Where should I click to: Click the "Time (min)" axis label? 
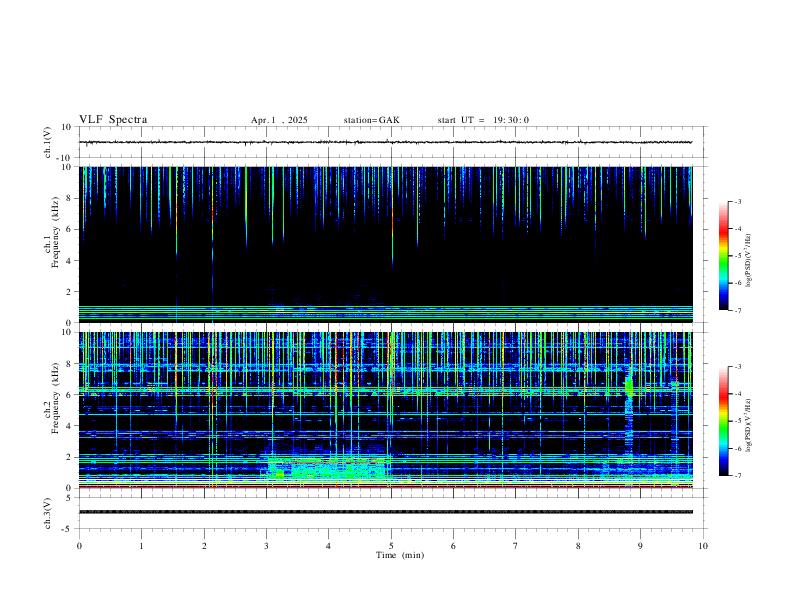click(400, 555)
